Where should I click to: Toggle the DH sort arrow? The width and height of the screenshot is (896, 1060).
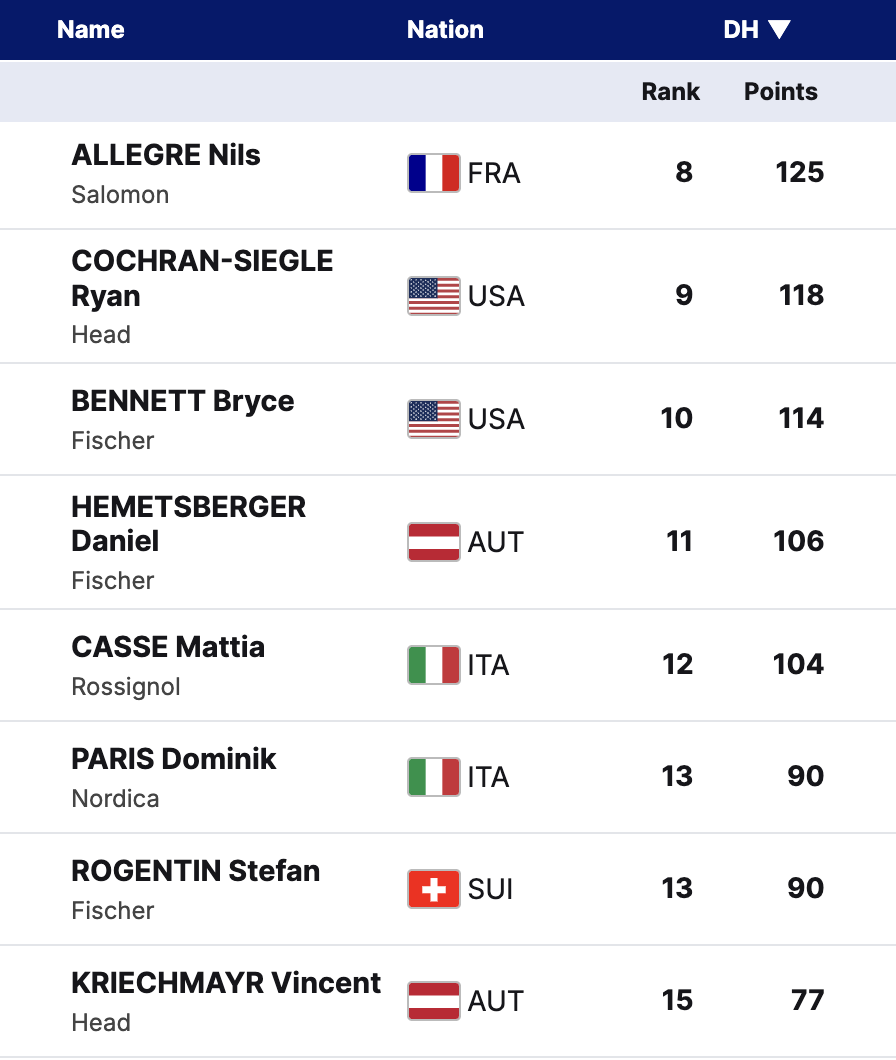780,30
